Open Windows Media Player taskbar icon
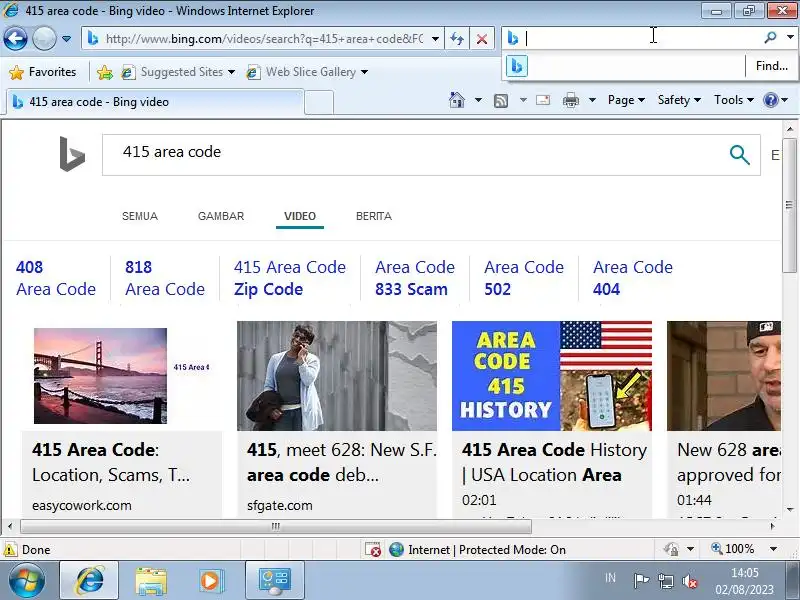Image resolution: width=800 pixels, height=600 pixels. coord(210,581)
